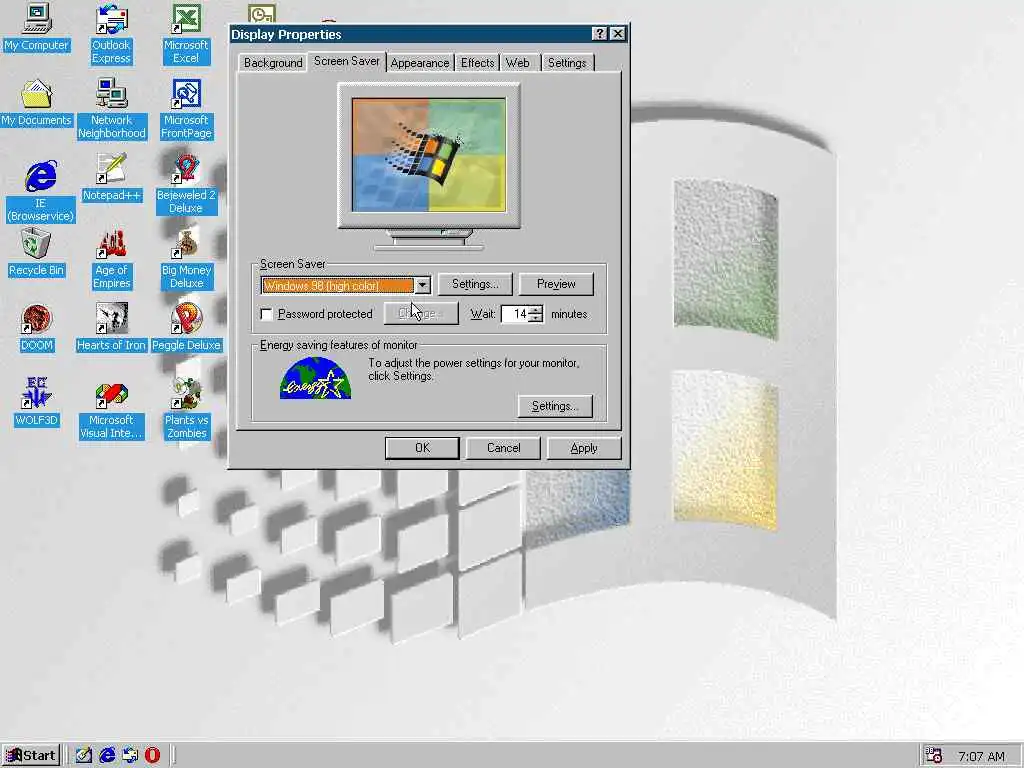This screenshot has width=1024, height=768.
Task: Decrease the Wait minutes spinner
Action: point(536,319)
